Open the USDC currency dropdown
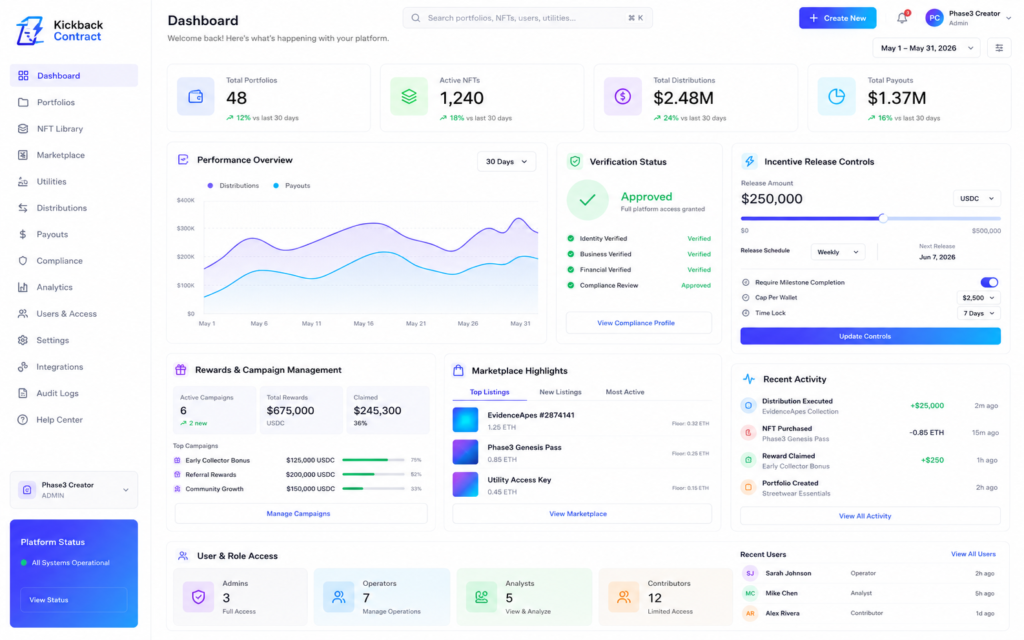 click(x=976, y=199)
